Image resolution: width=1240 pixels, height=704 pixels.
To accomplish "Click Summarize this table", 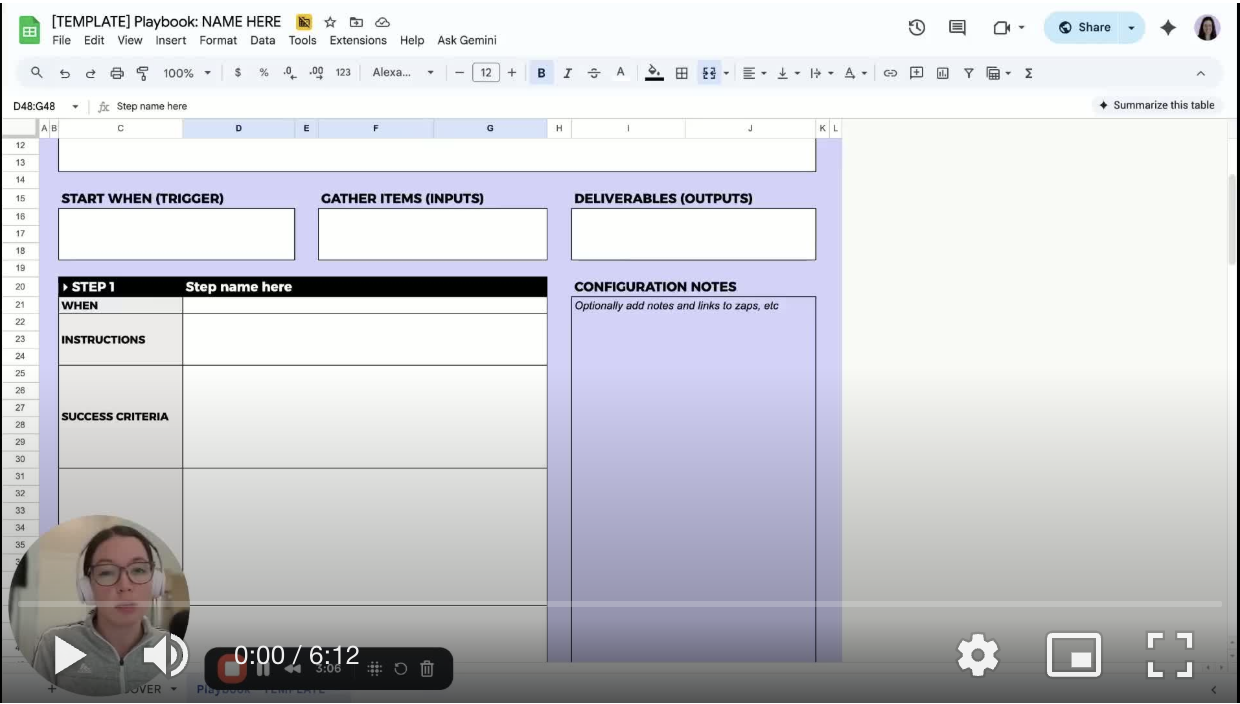I will 1158,105.
